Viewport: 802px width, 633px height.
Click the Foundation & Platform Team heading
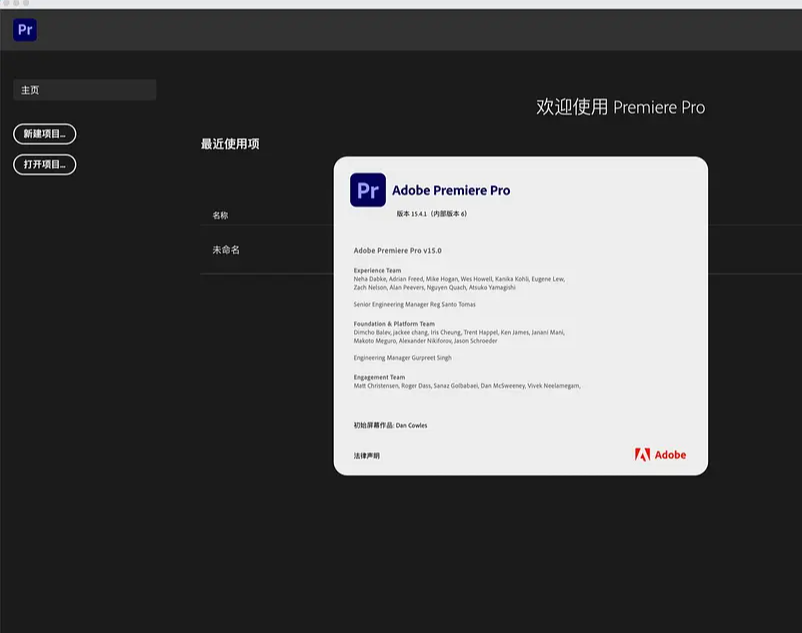click(394, 324)
